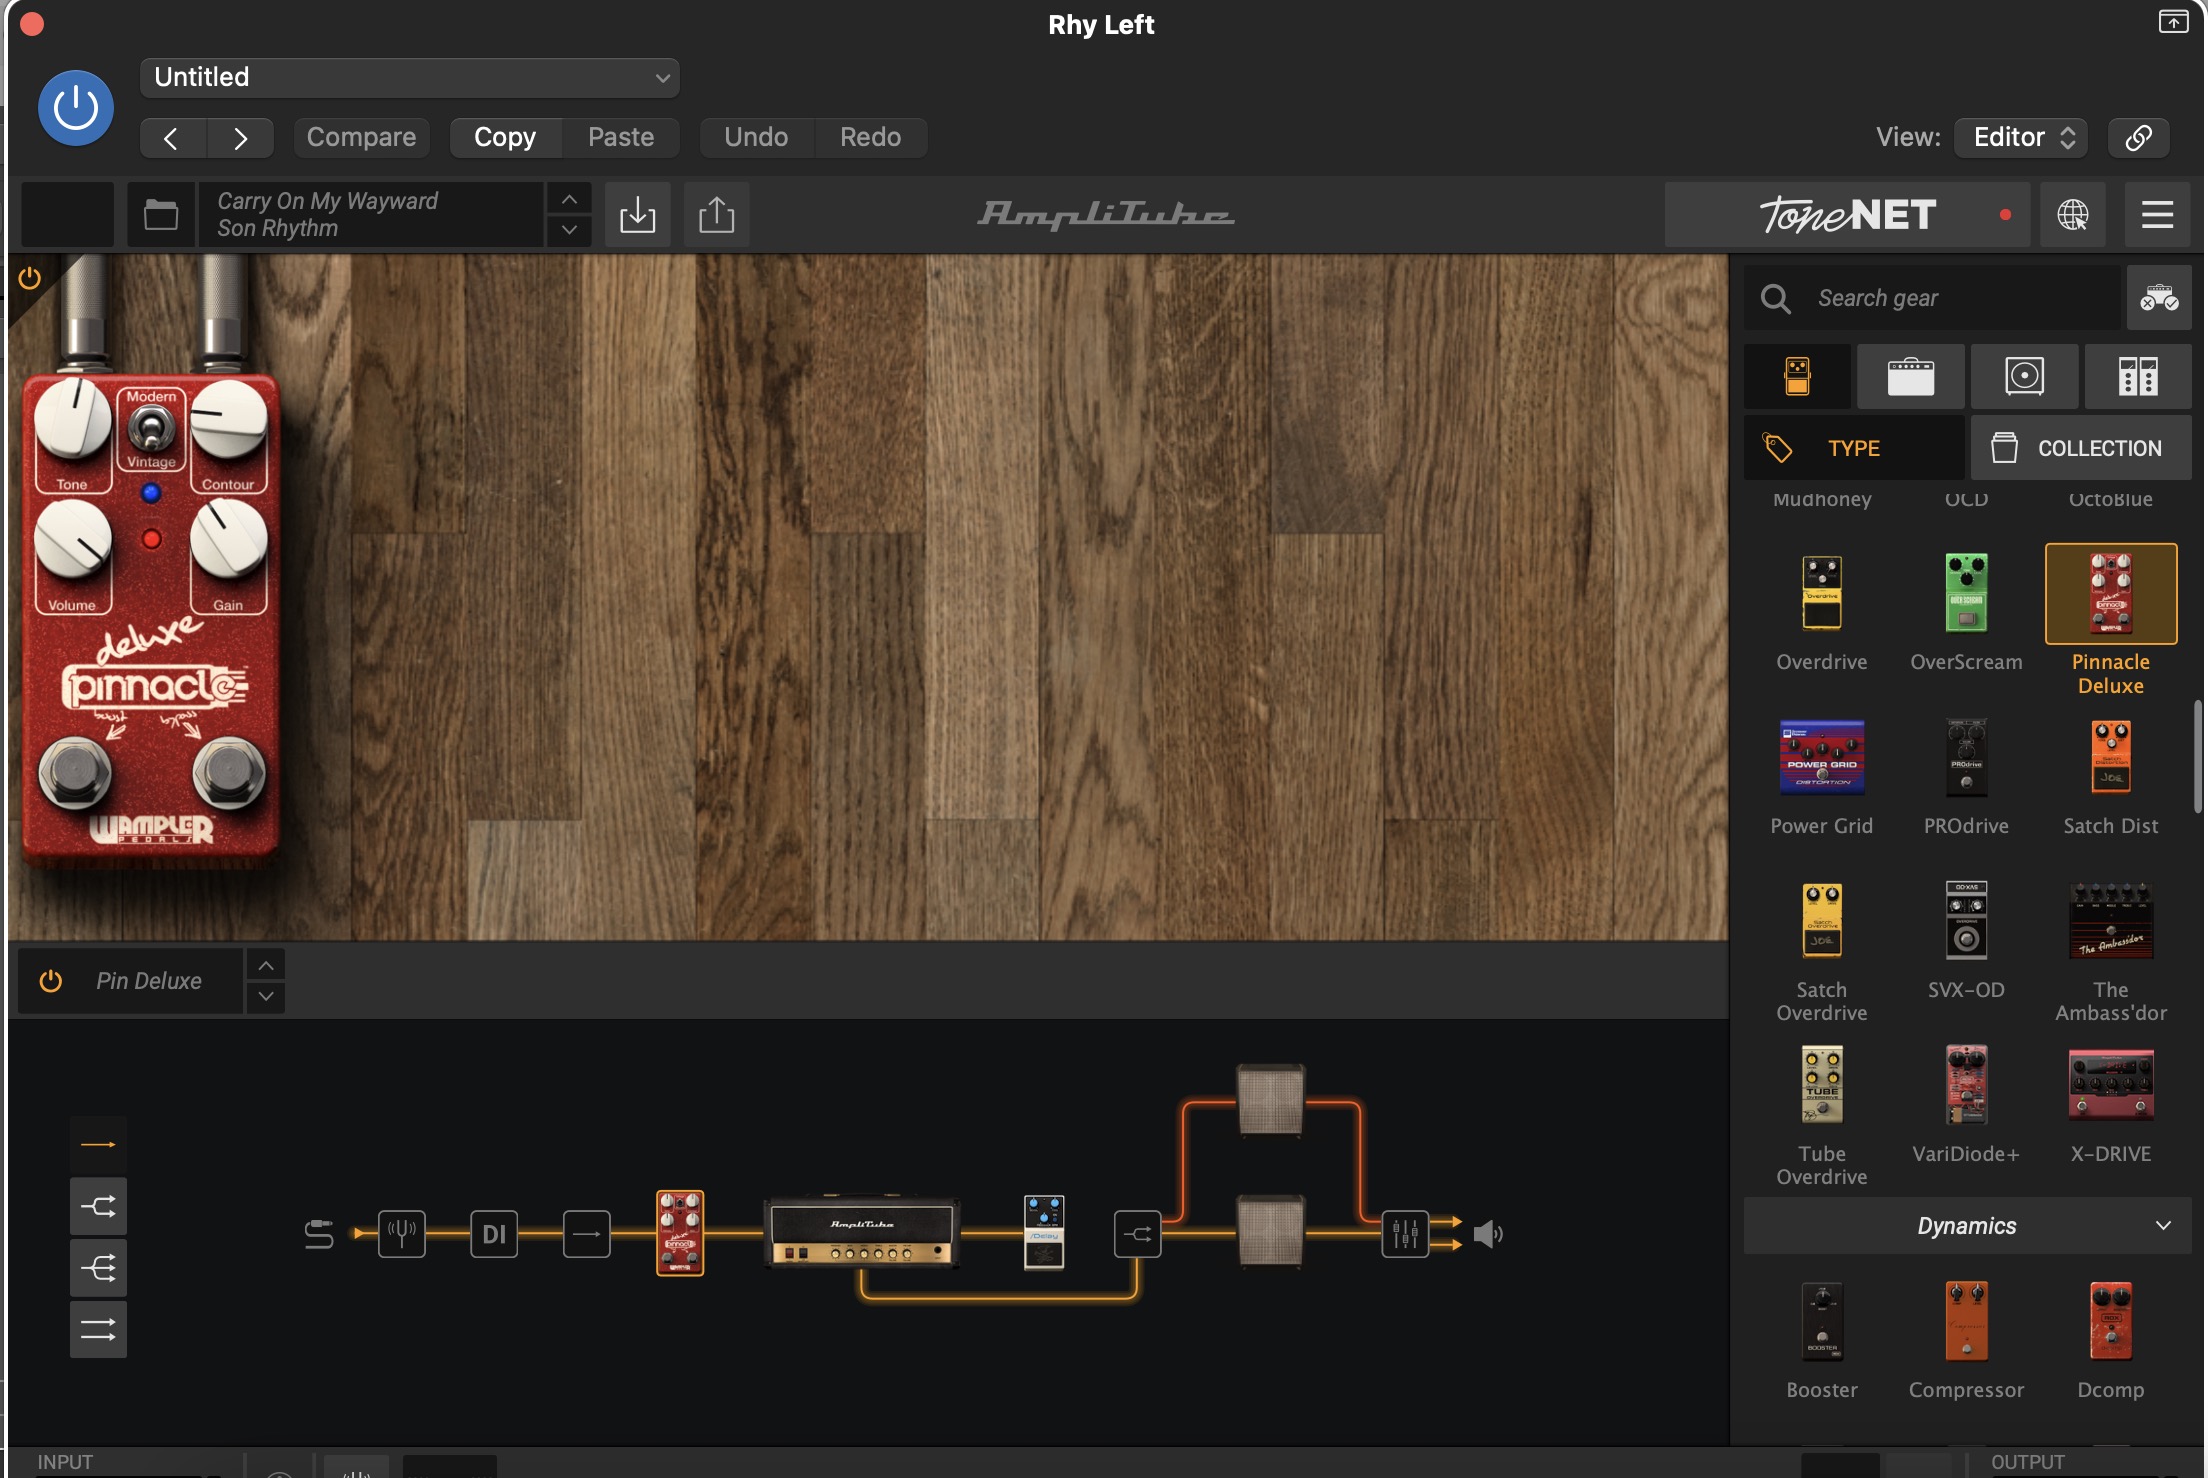This screenshot has width=2208, height=1478.
Task: Click the Gain knob on Pinnacle pedal
Action: 229,540
